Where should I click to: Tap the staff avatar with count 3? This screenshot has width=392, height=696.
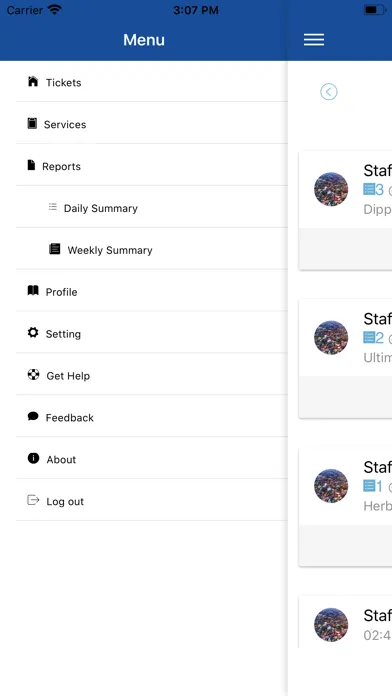(331, 189)
